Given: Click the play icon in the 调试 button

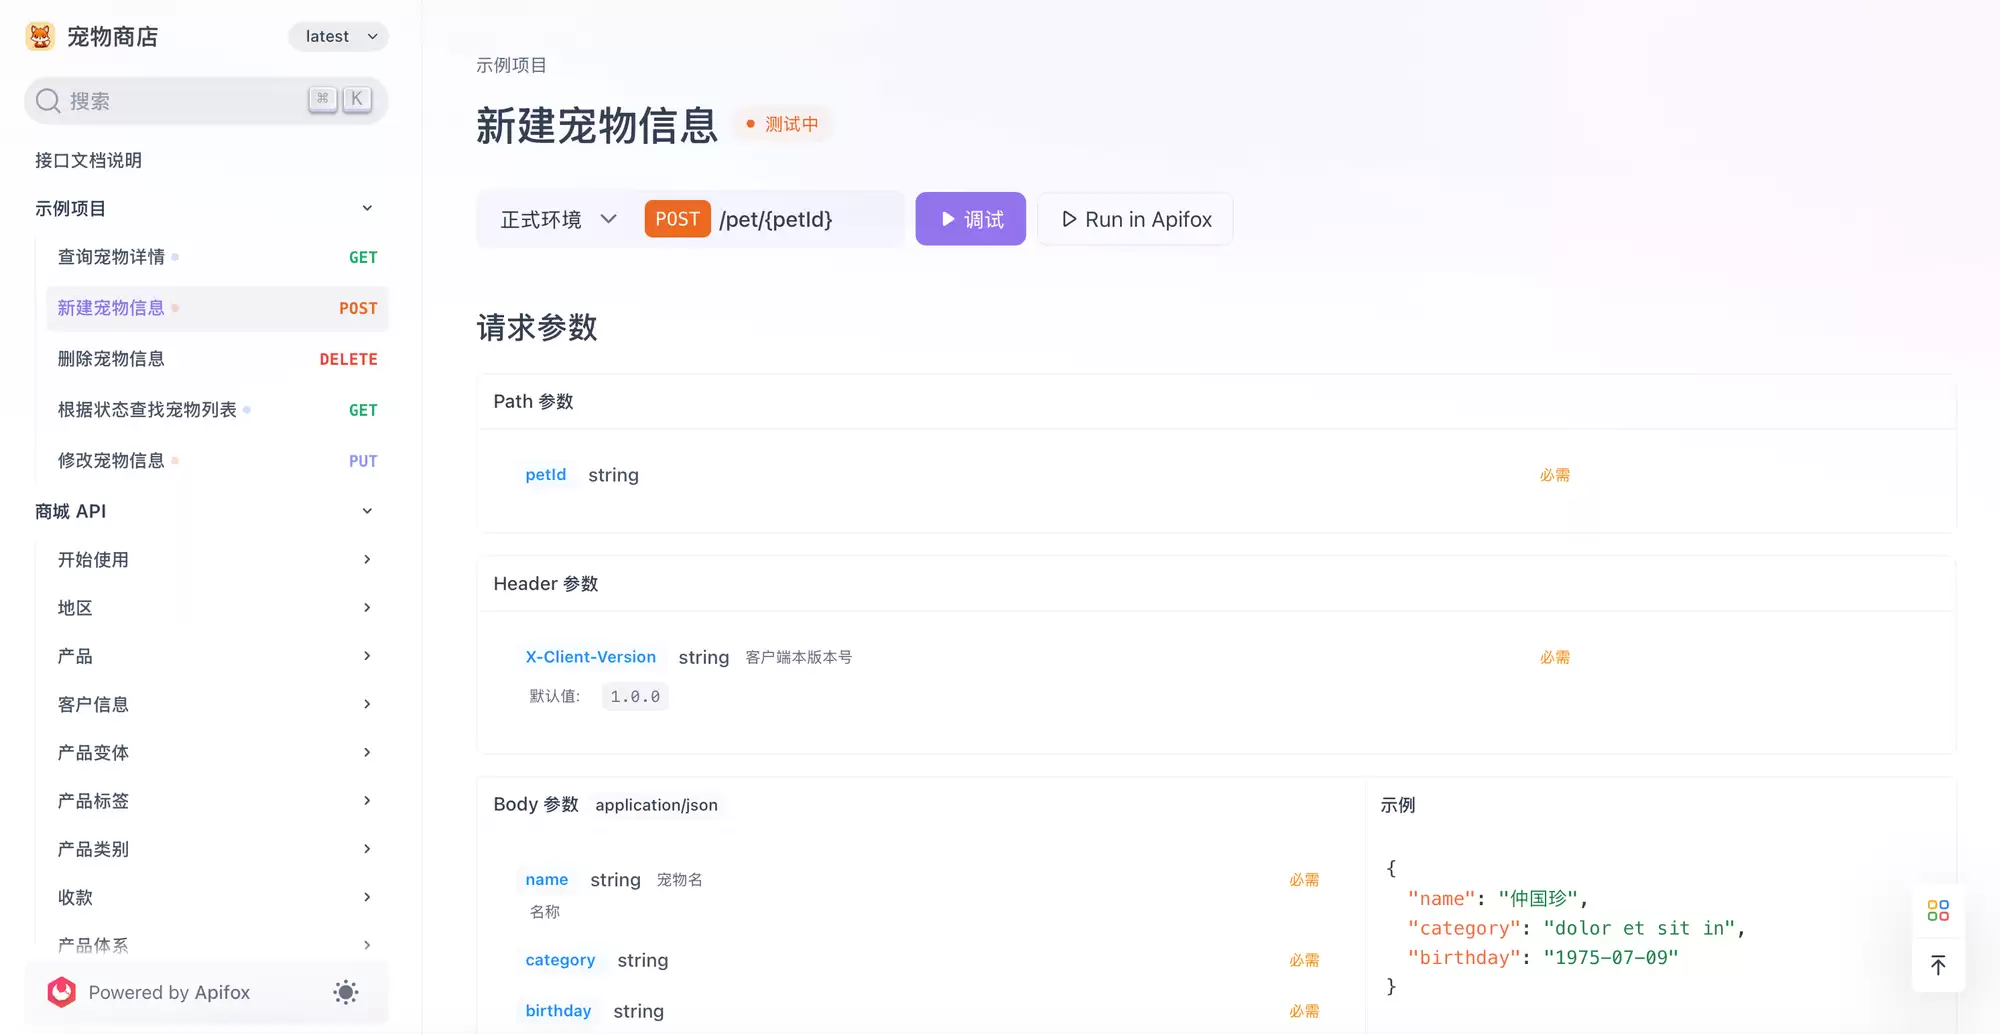Looking at the screenshot, I should pyautogui.click(x=947, y=219).
